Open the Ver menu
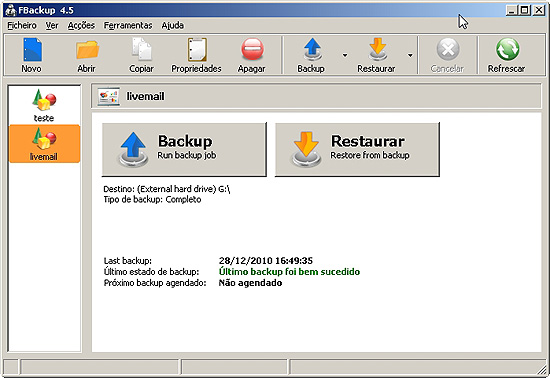Screen dimensions: 550x378 click(x=52, y=25)
